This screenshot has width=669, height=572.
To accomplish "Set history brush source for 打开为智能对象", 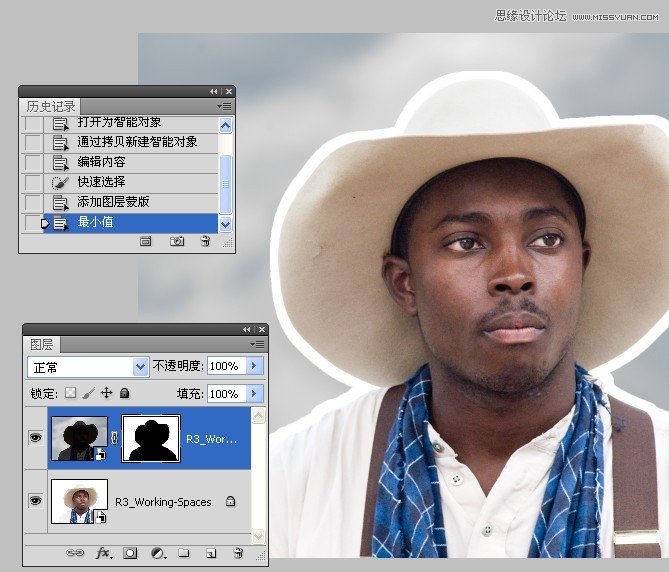I will tap(33, 124).
